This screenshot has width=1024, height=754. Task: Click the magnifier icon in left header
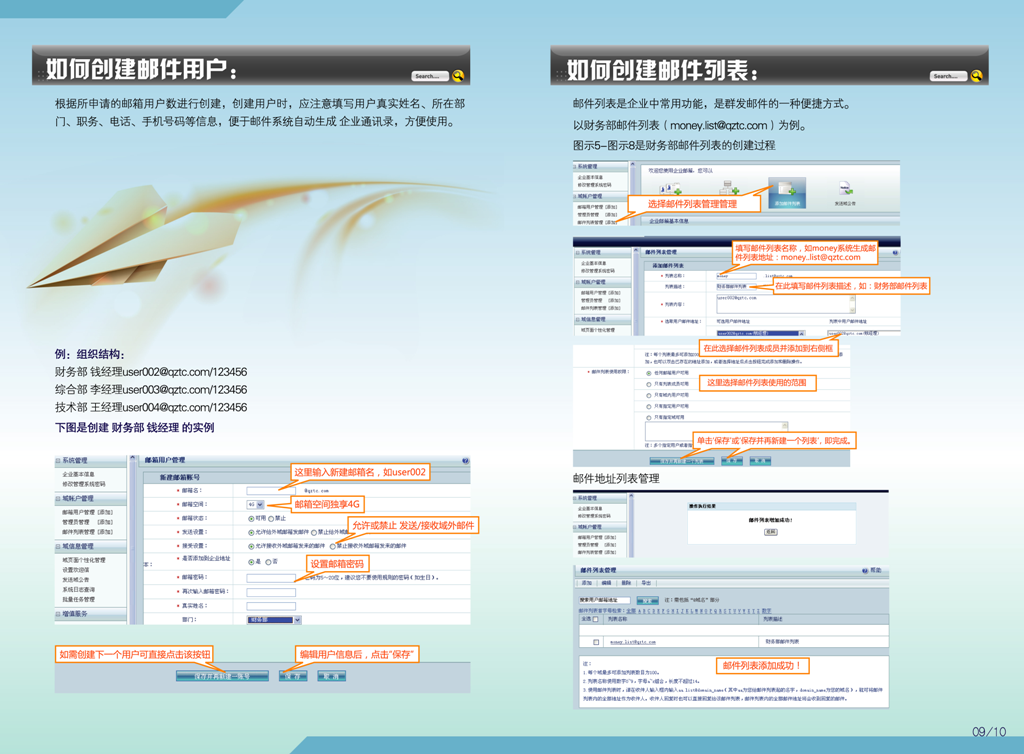(x=458, y=76)
